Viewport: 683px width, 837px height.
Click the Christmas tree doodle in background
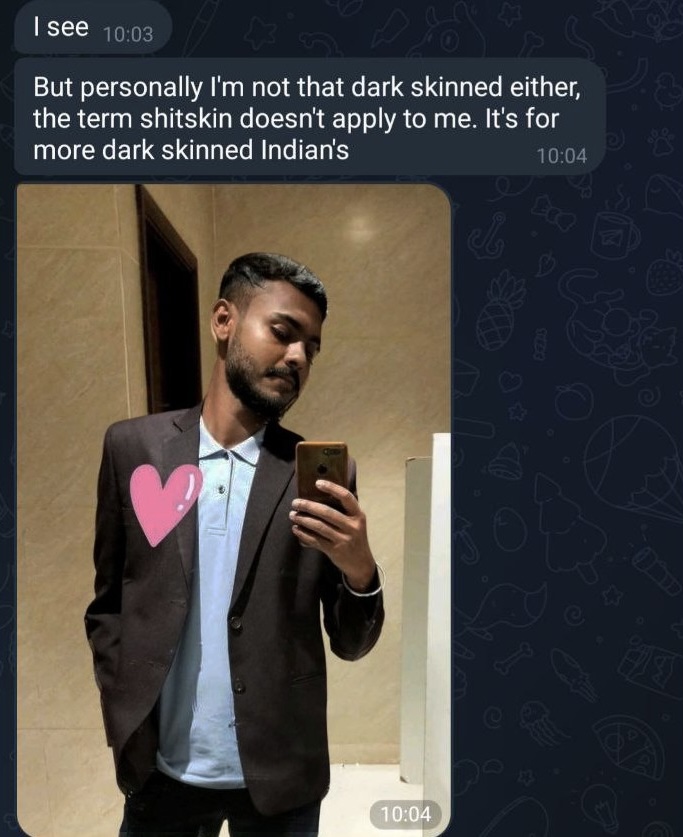point(566,526)
